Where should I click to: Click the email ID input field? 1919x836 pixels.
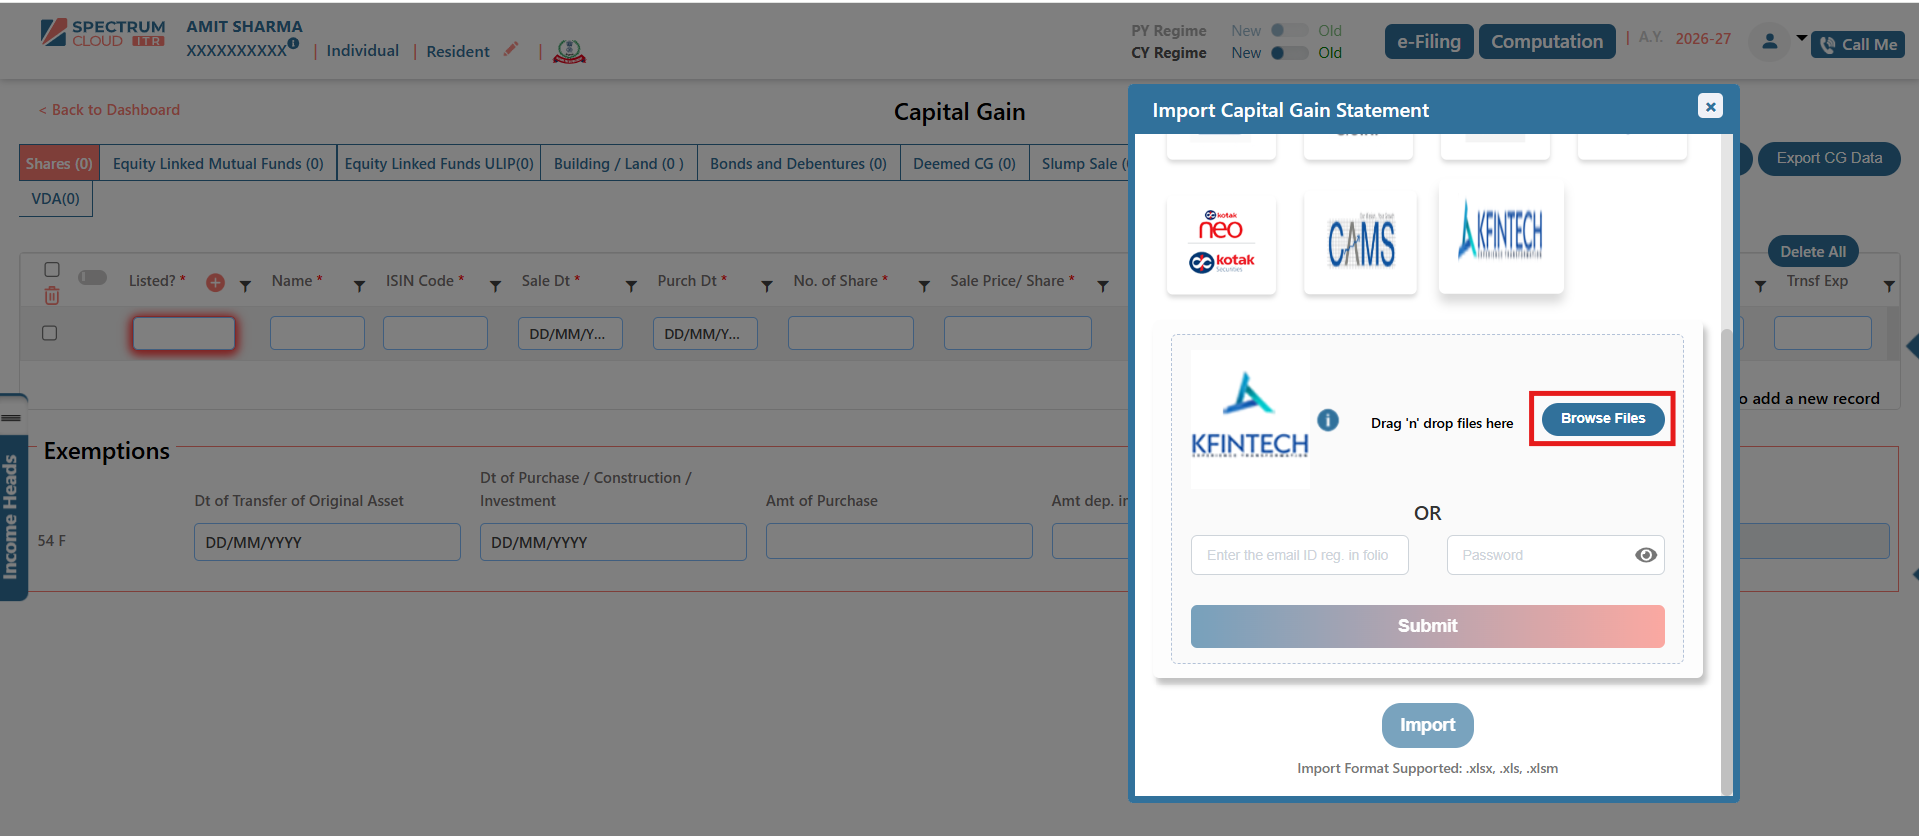pos(1299,555)
